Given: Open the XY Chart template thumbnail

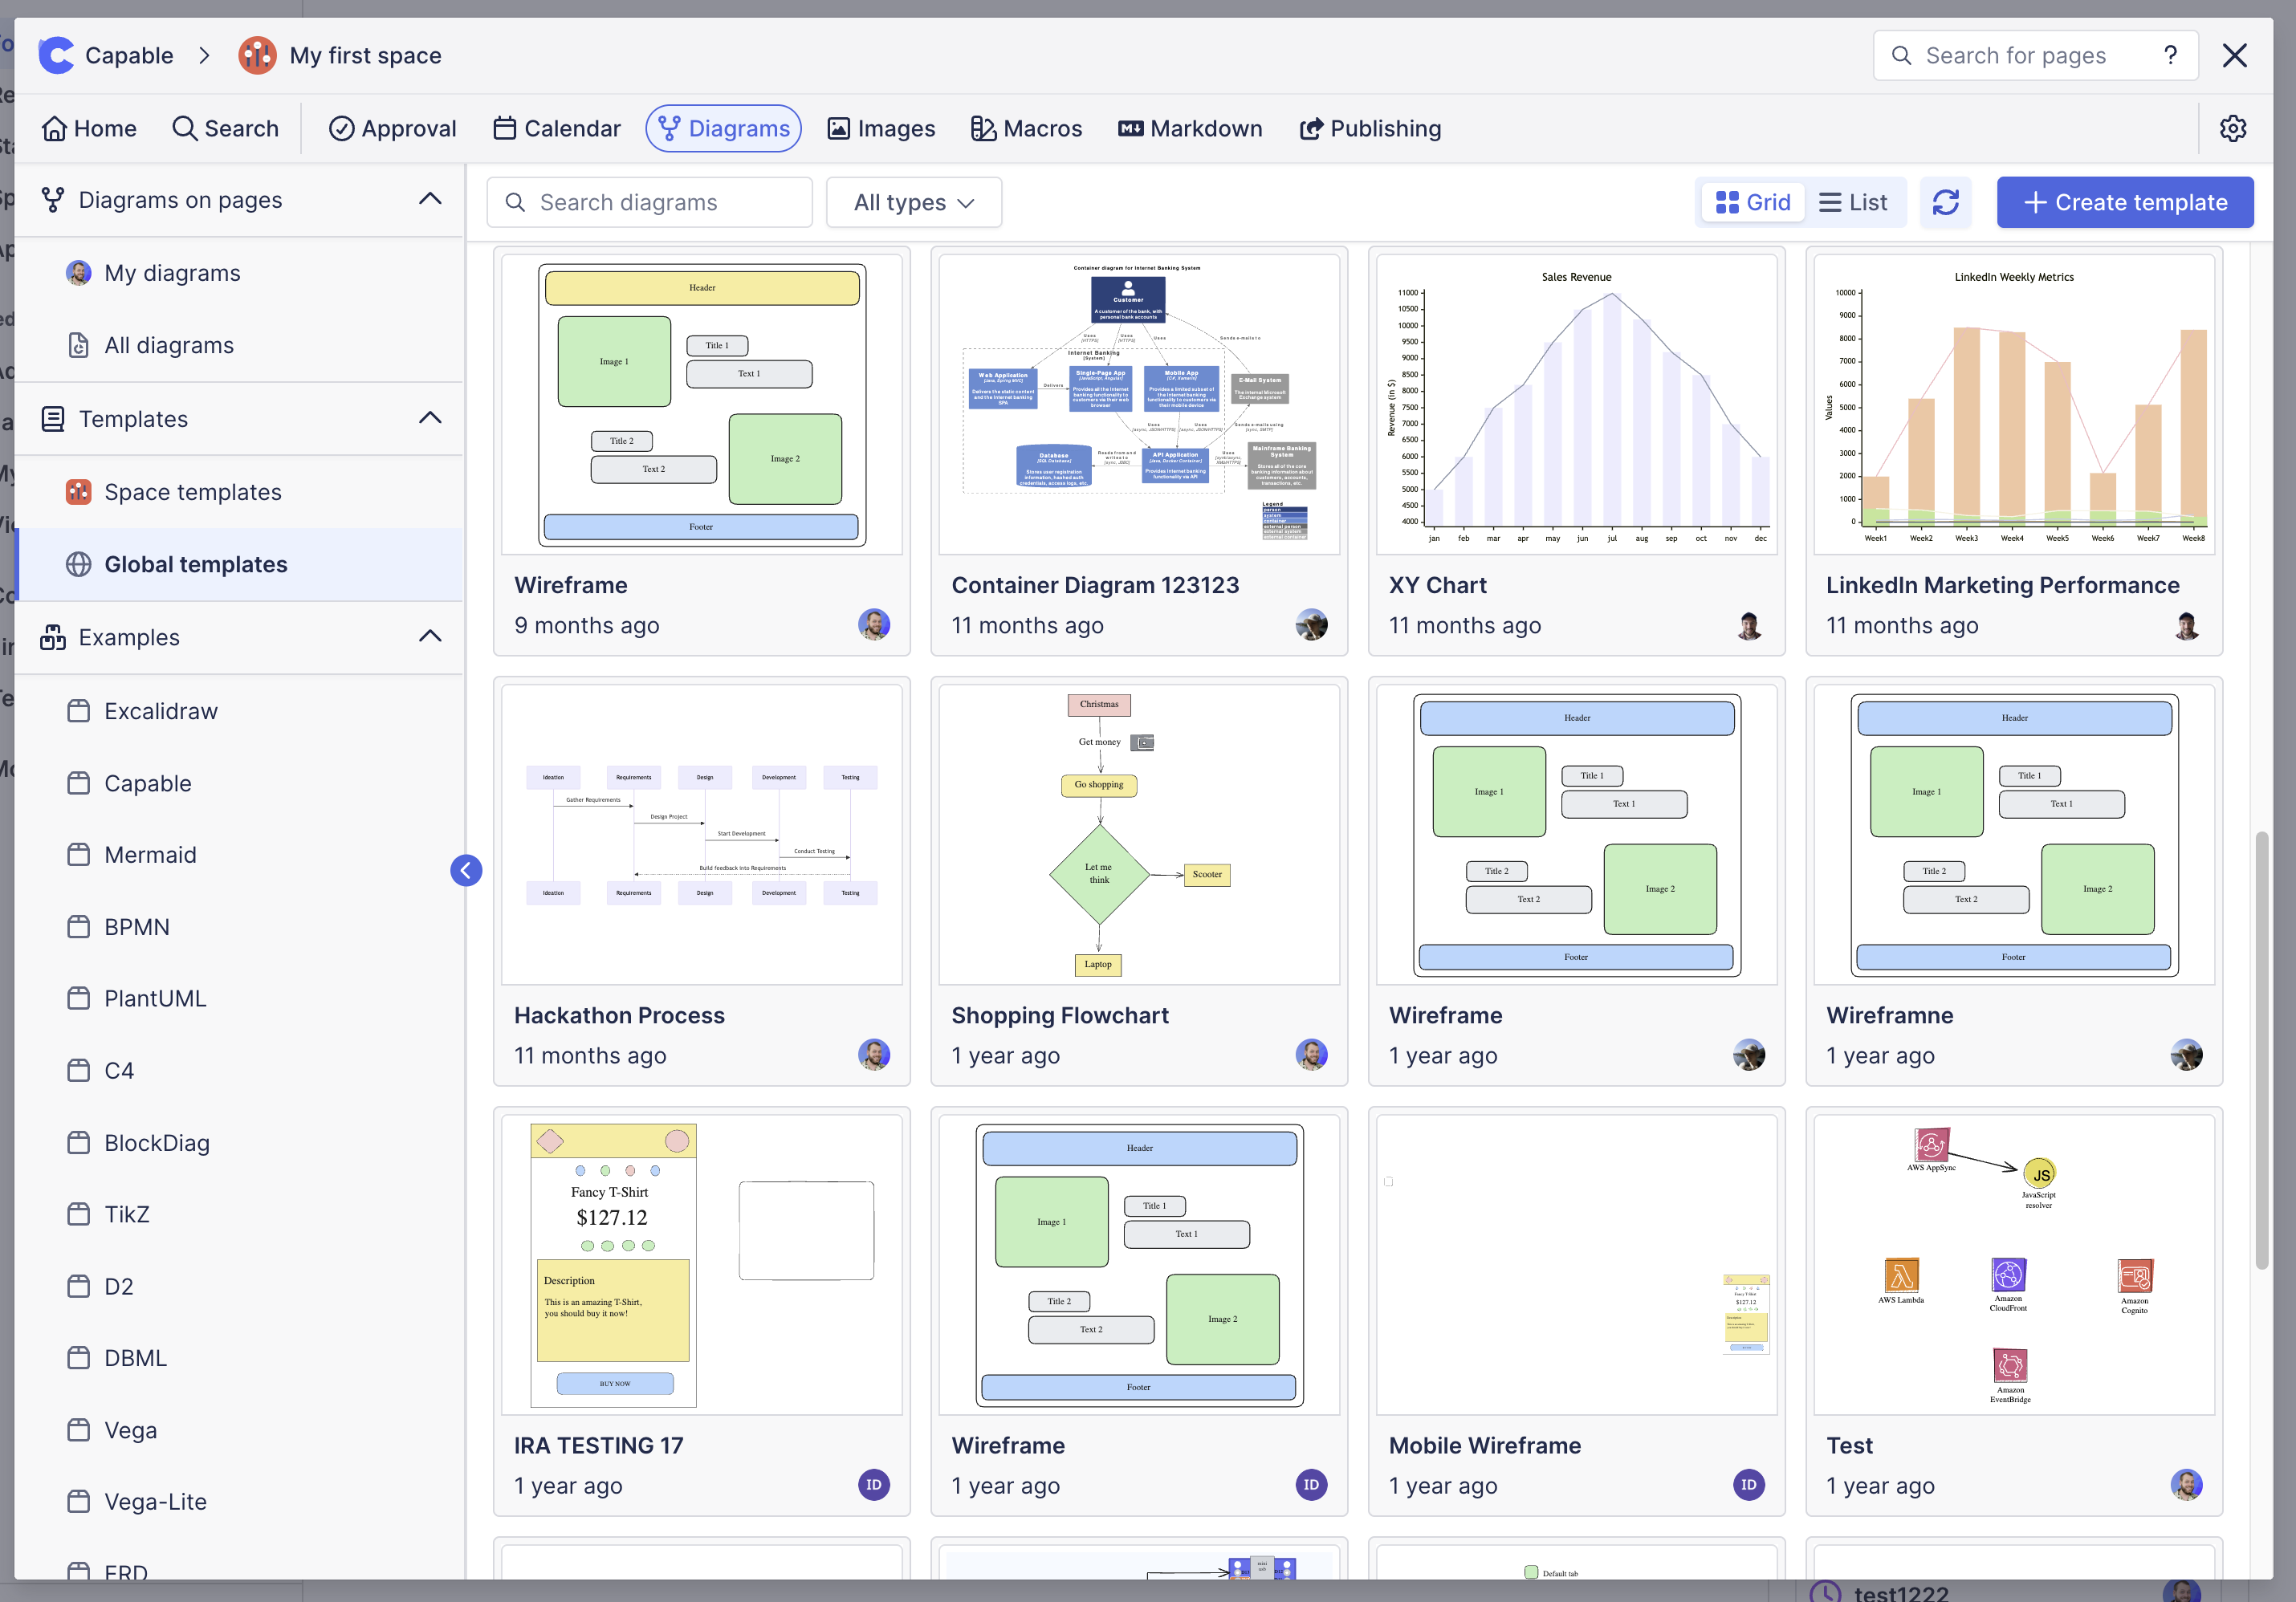Looking at the screenshot, I should (1576, 404).
